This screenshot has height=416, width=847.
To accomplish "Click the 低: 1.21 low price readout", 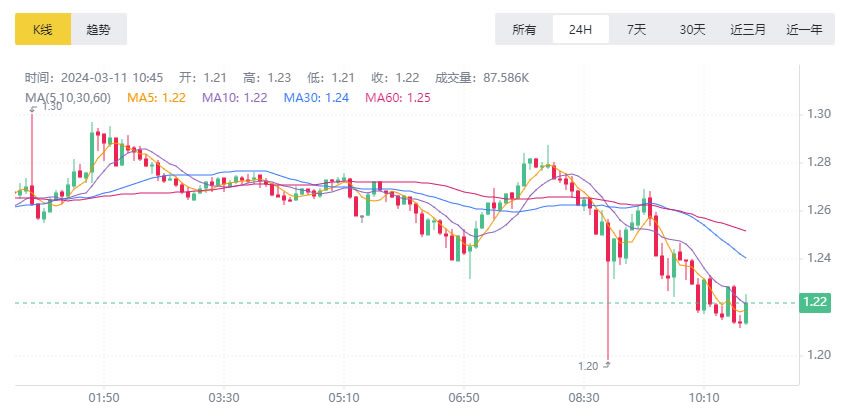I will tap(331, 78).
